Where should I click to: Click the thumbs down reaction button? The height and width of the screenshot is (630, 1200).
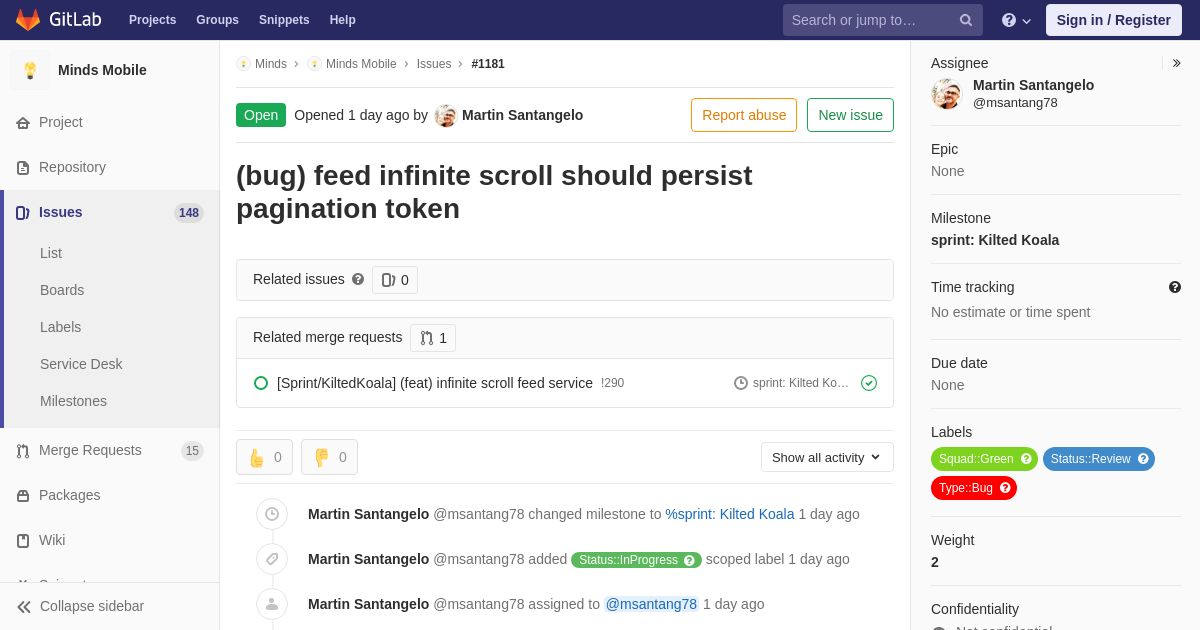point(329,457)
